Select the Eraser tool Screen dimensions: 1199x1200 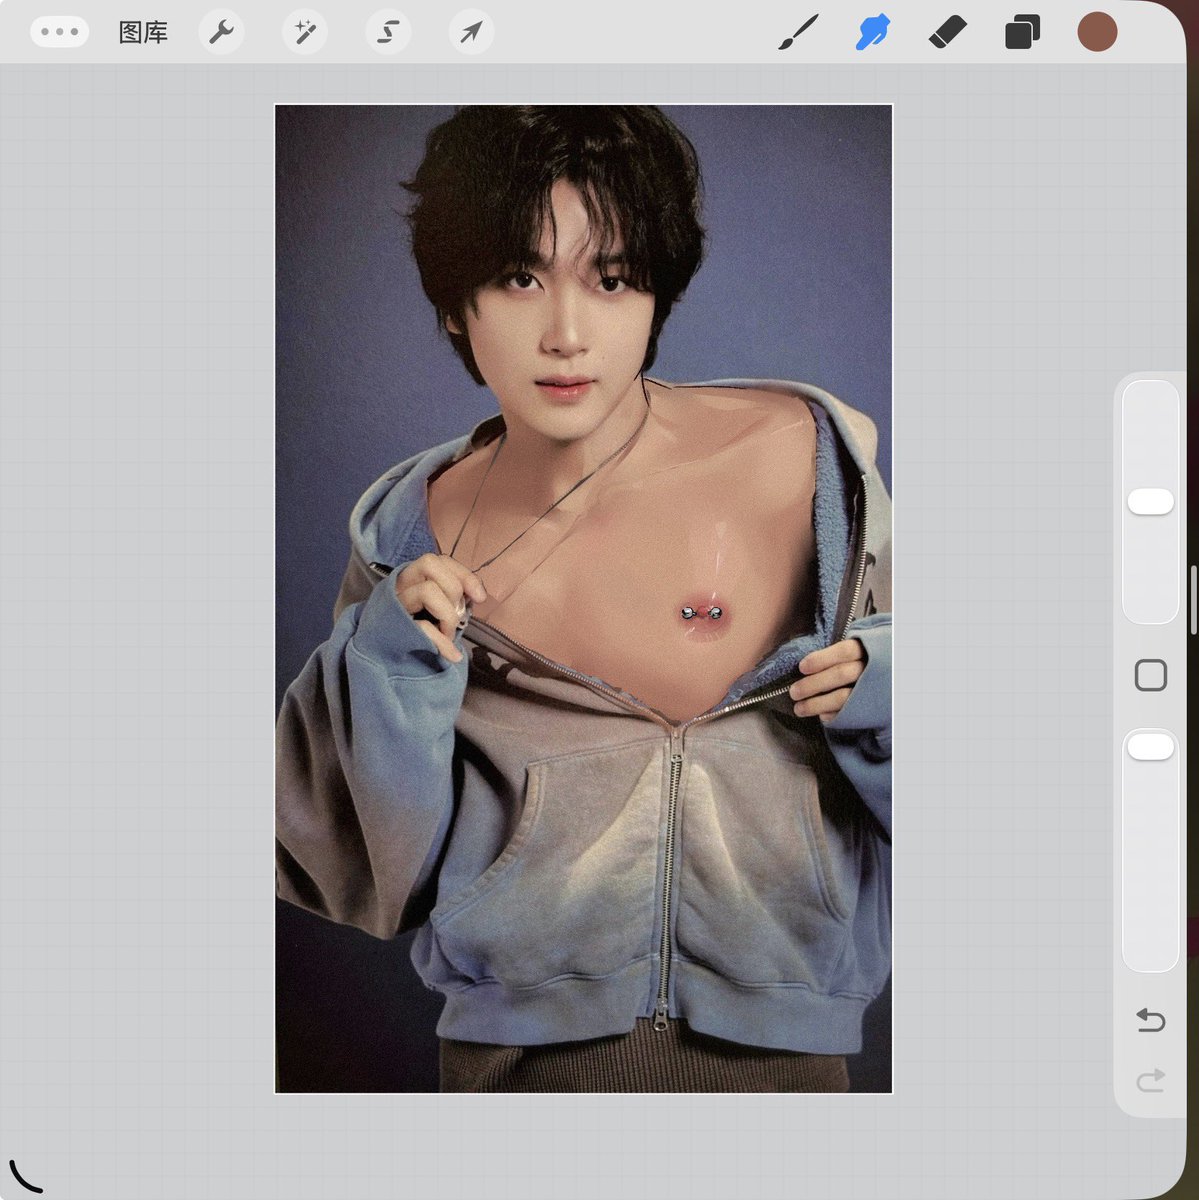point(947,32)
